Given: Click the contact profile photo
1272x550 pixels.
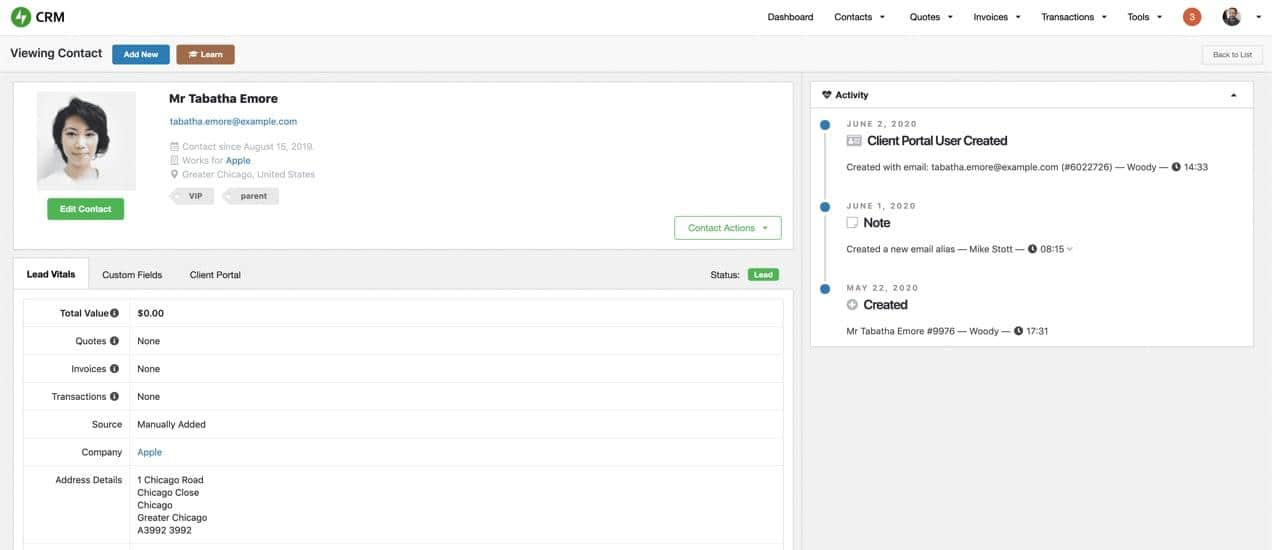Looking at the screenshot, I should pos(86,141).
